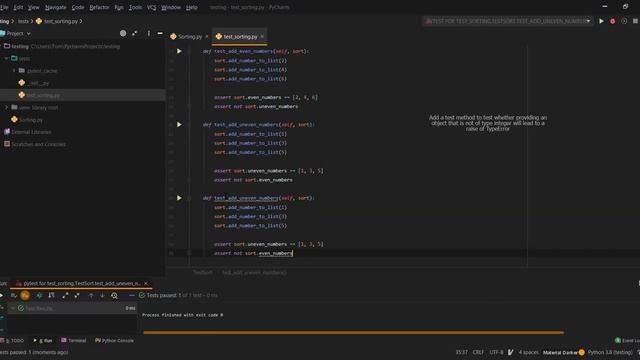Open the Terminal tool window
Image resolution: width=640 pixels, height=360 pixels.
point(73,340)
